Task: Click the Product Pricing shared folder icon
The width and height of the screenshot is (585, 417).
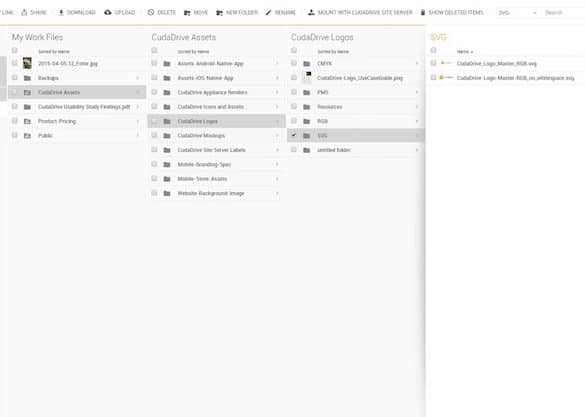Action: [27, 121]
